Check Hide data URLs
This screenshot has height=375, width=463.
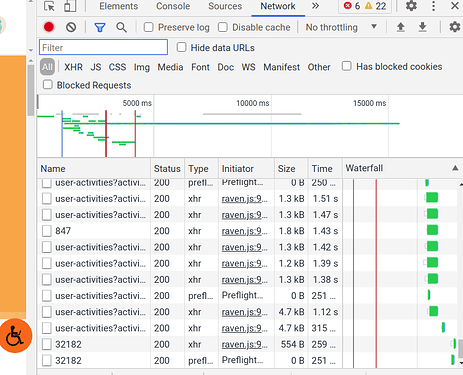[x=181, y=47]
